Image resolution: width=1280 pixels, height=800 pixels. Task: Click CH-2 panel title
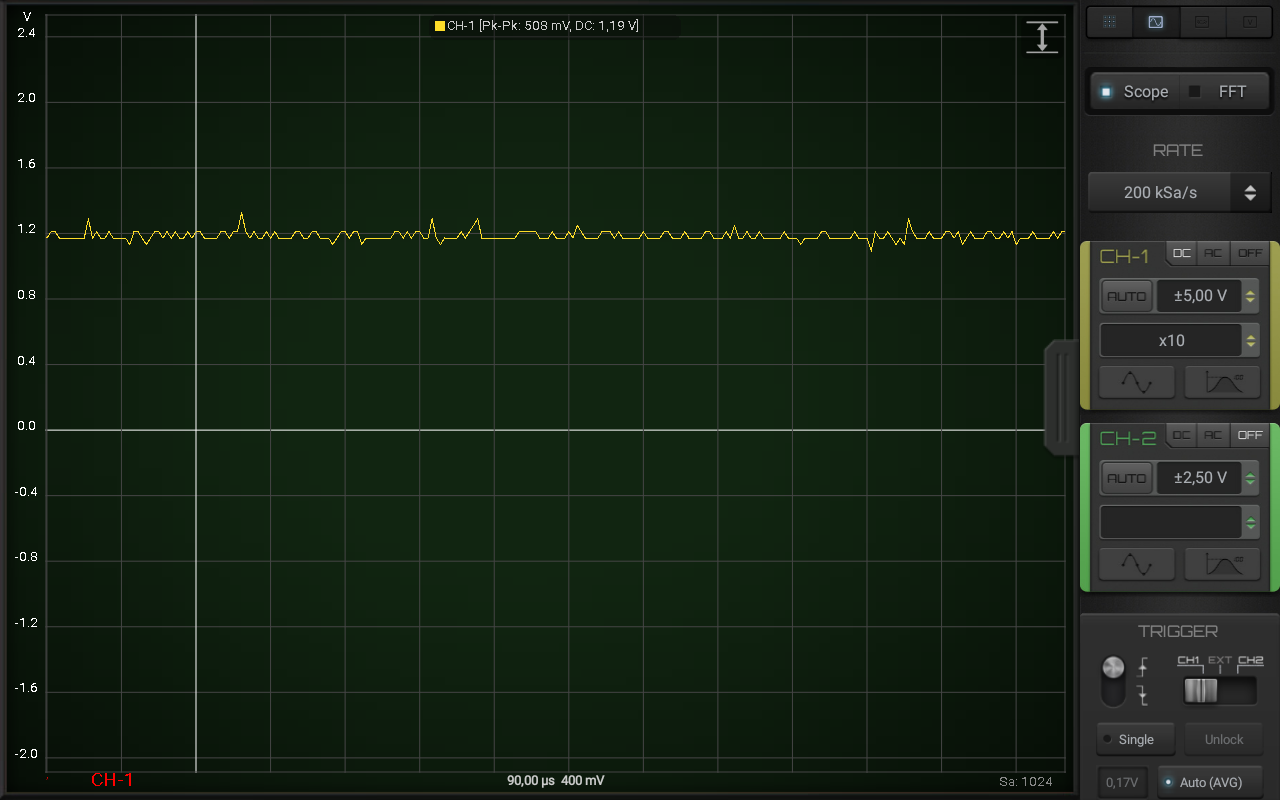coord(1127,438)
